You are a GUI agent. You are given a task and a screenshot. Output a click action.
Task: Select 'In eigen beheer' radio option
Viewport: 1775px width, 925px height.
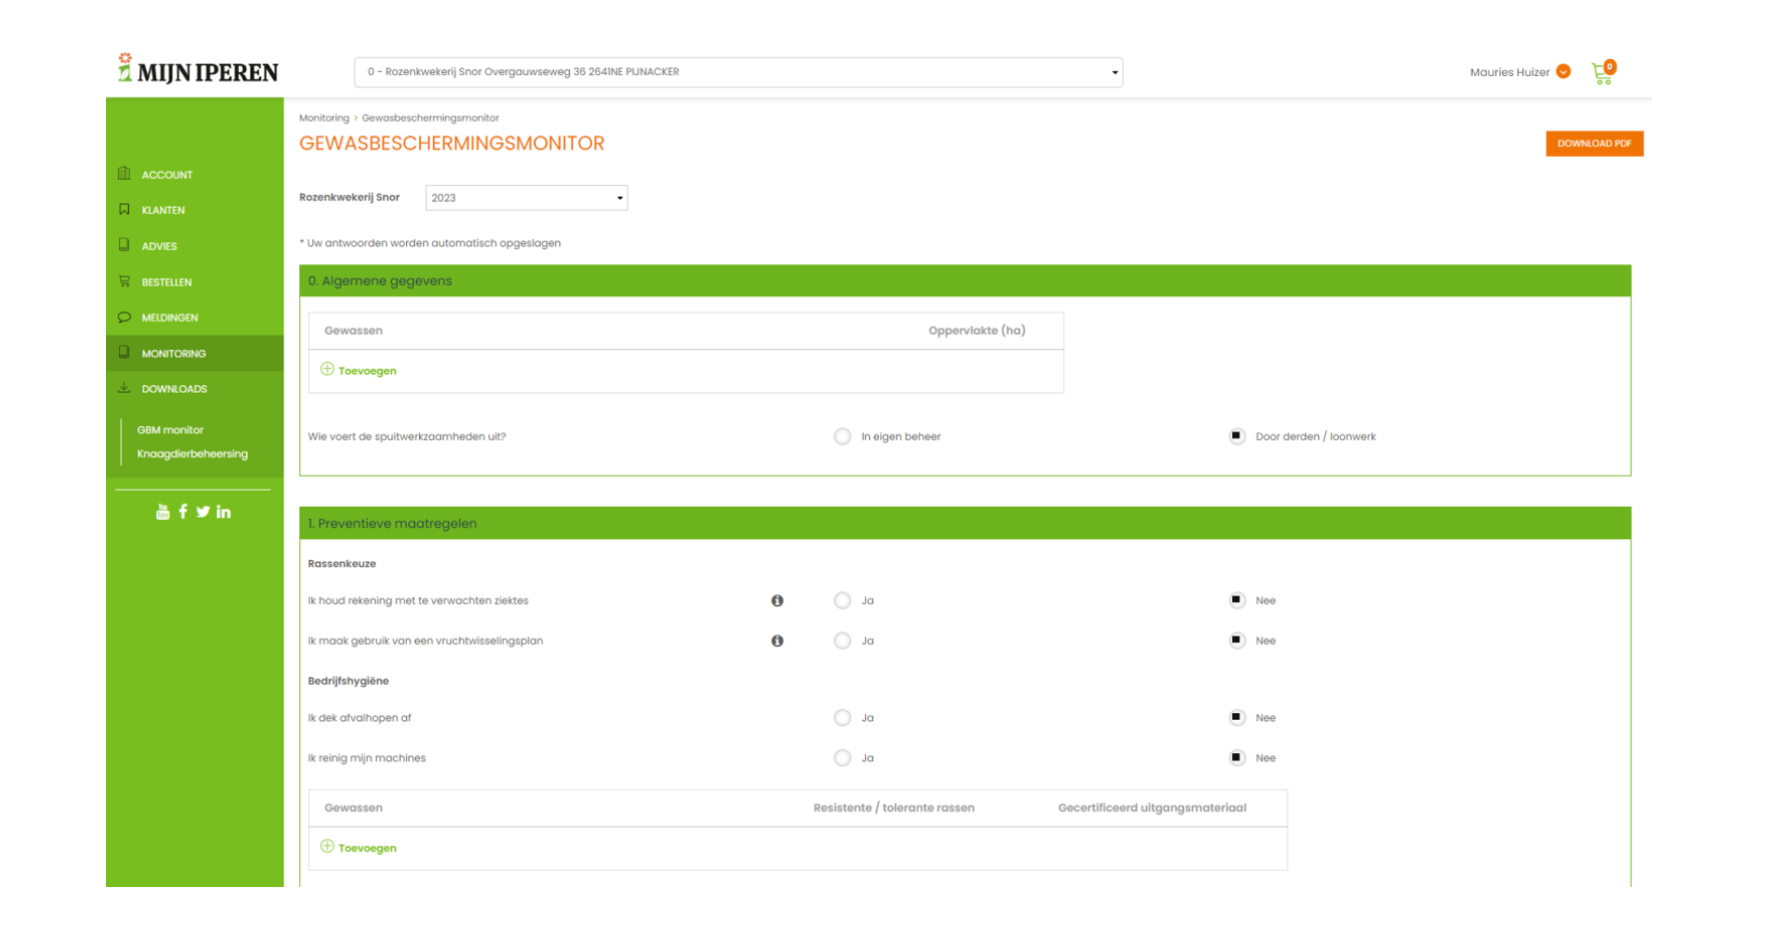coord(842,437)
